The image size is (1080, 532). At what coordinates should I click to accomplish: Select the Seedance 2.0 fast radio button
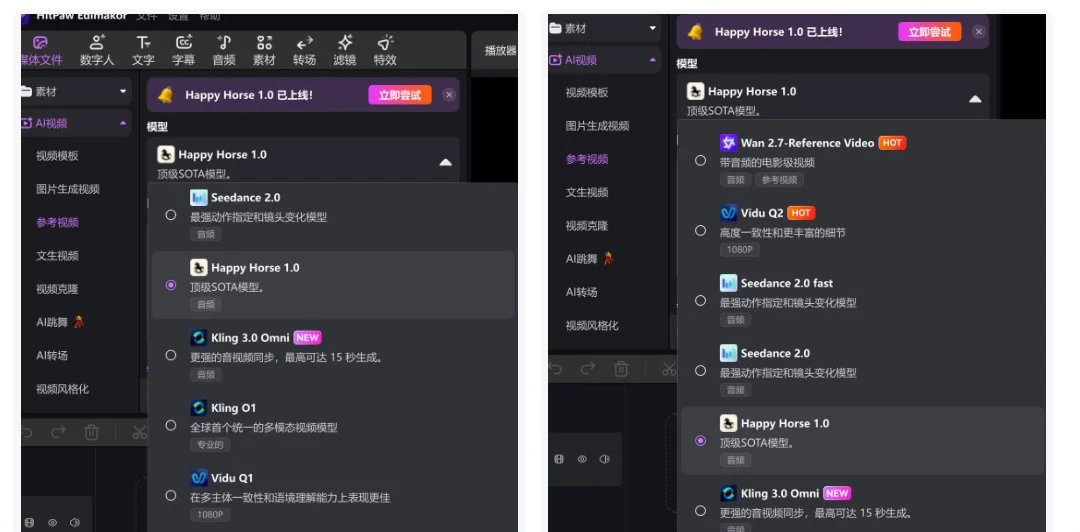click(700, 300)
